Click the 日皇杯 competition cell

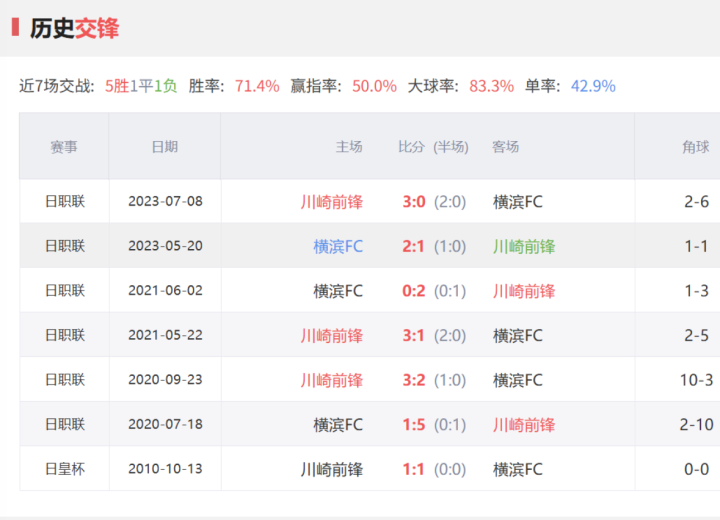(65, 469)
